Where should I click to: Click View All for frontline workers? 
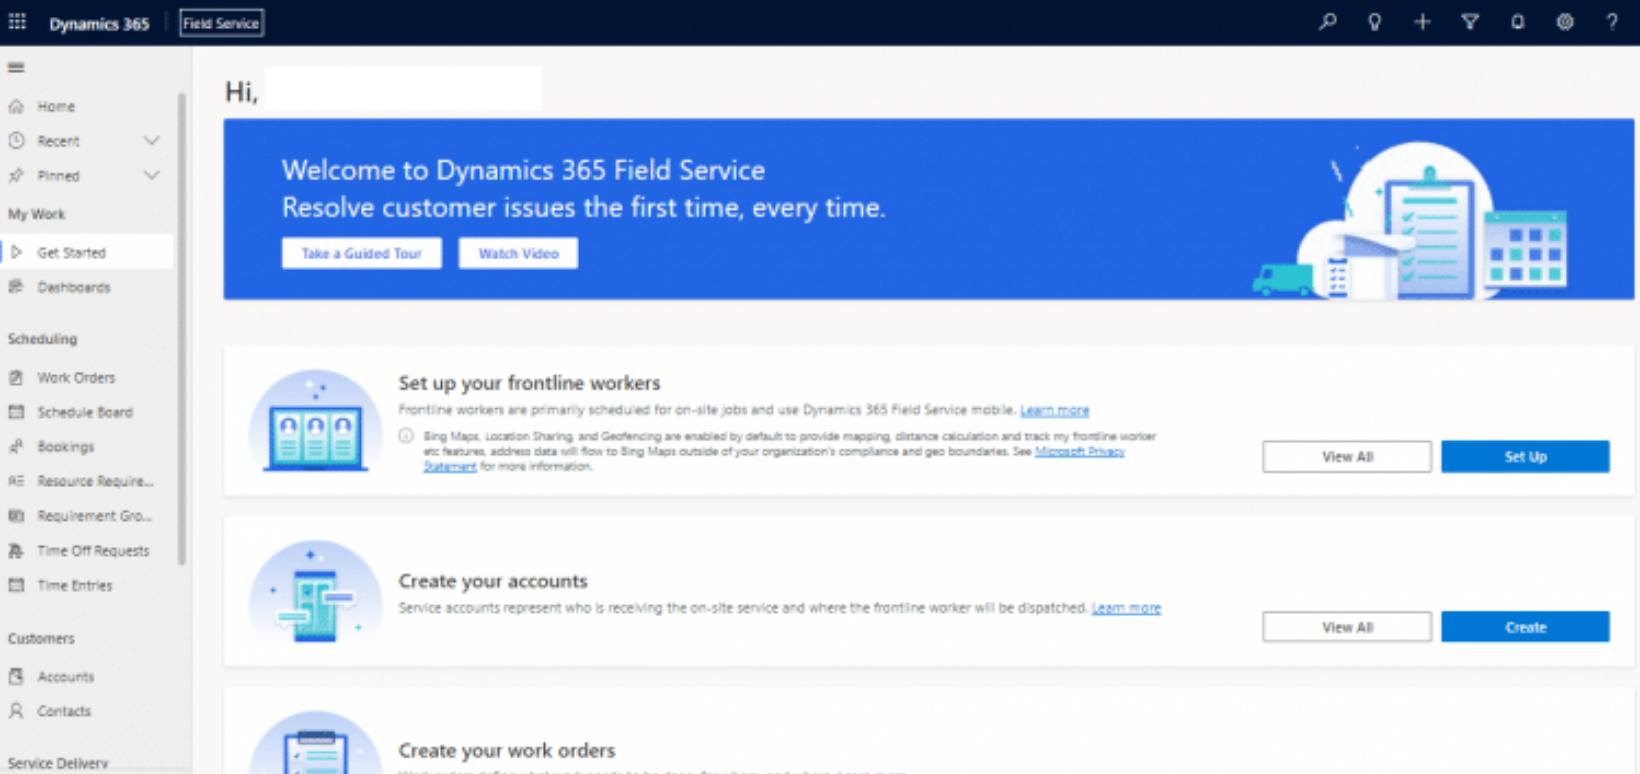[1347, 456]
